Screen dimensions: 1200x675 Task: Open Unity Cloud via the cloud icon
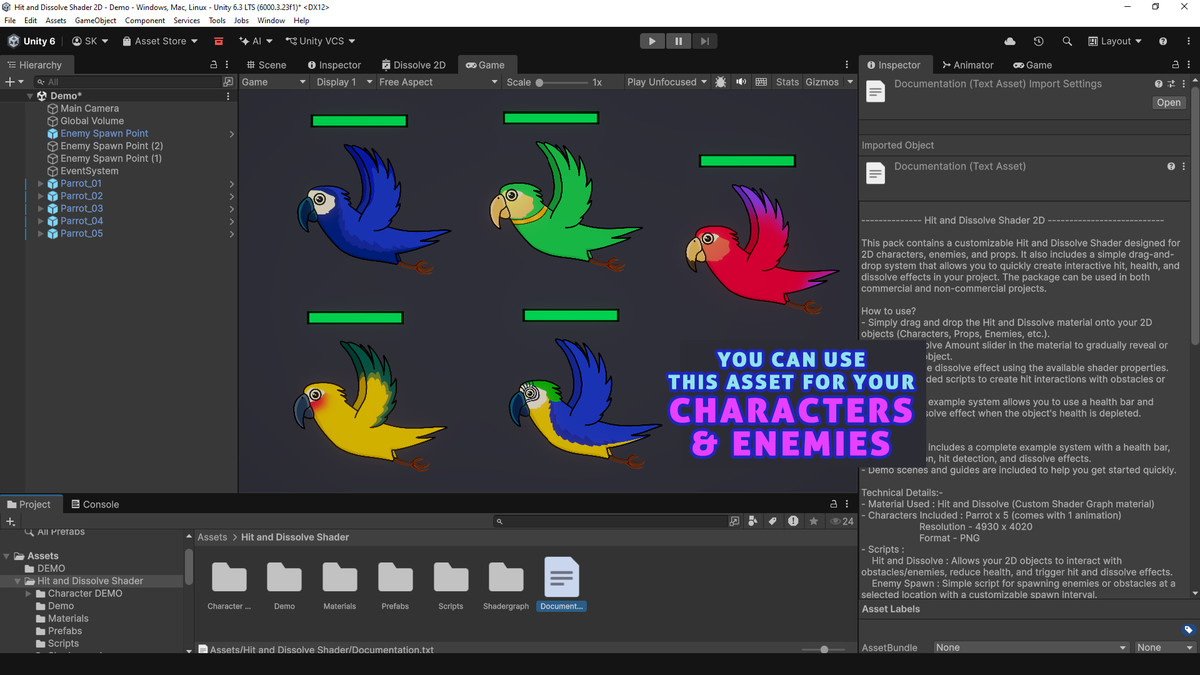[1010, 41]
